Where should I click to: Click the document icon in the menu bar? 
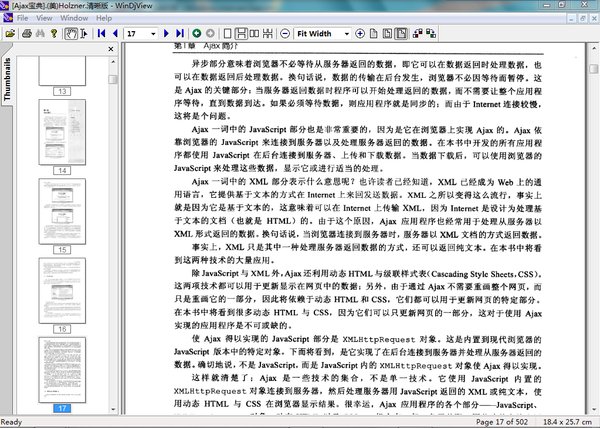pos(8,18)
